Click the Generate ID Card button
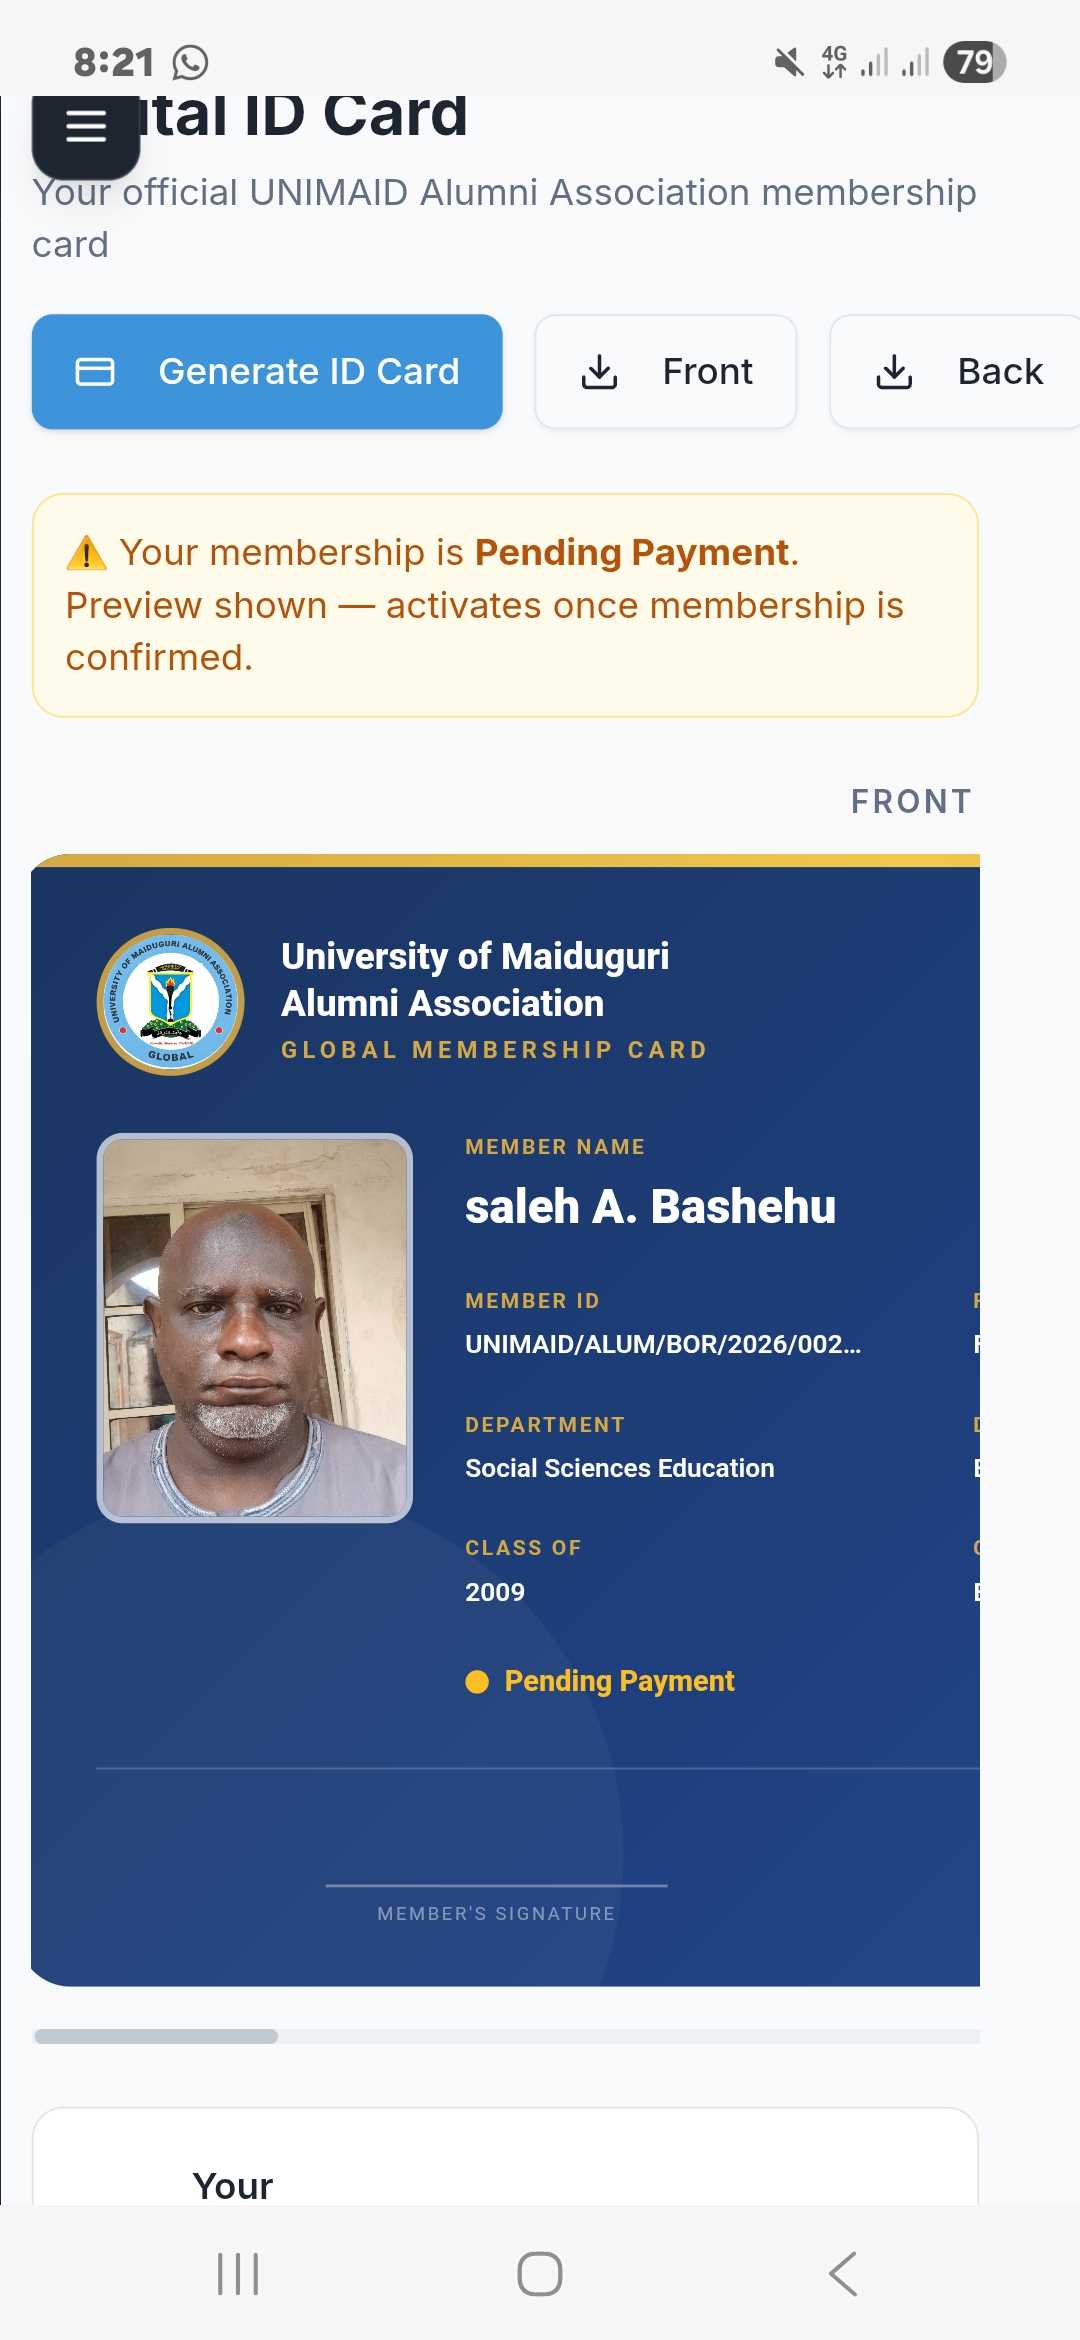Viewport: 1080px width, 2340px height. (267, 372)
